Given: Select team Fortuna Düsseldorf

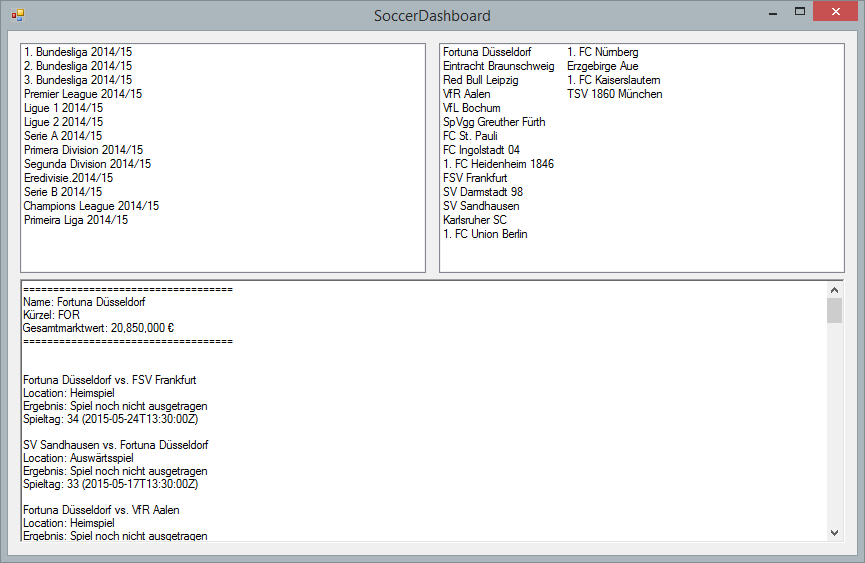Looking at the screenshot, I should tap(487, 52).
